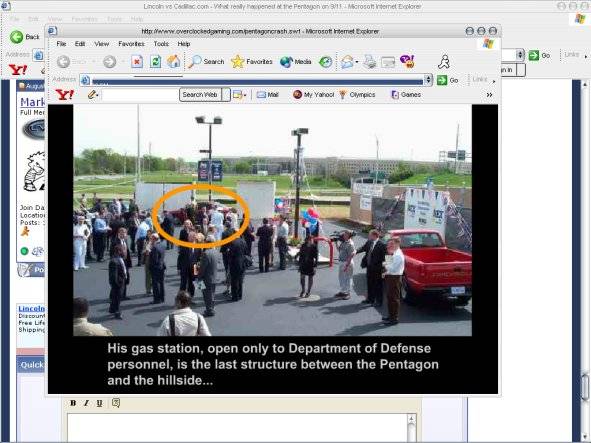Click the Refresh page icon

(x=155, y=61)
